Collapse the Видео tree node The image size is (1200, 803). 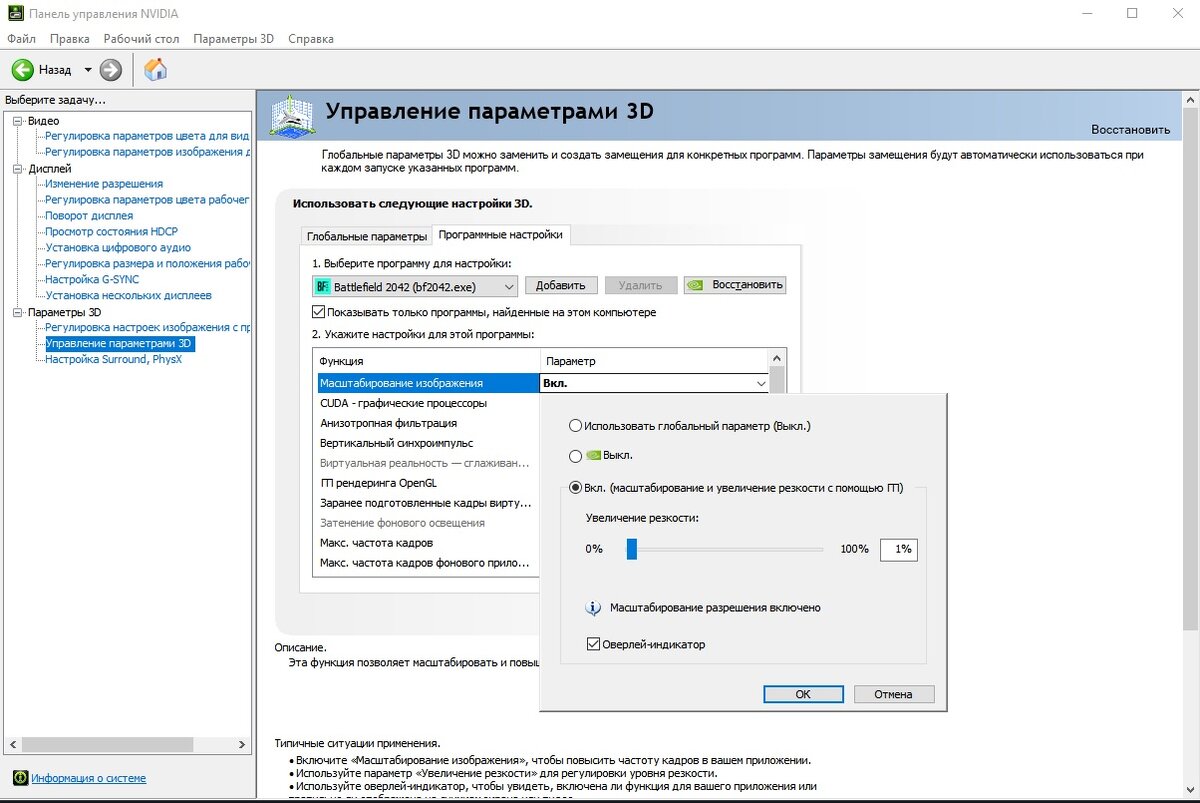point(17,121)
